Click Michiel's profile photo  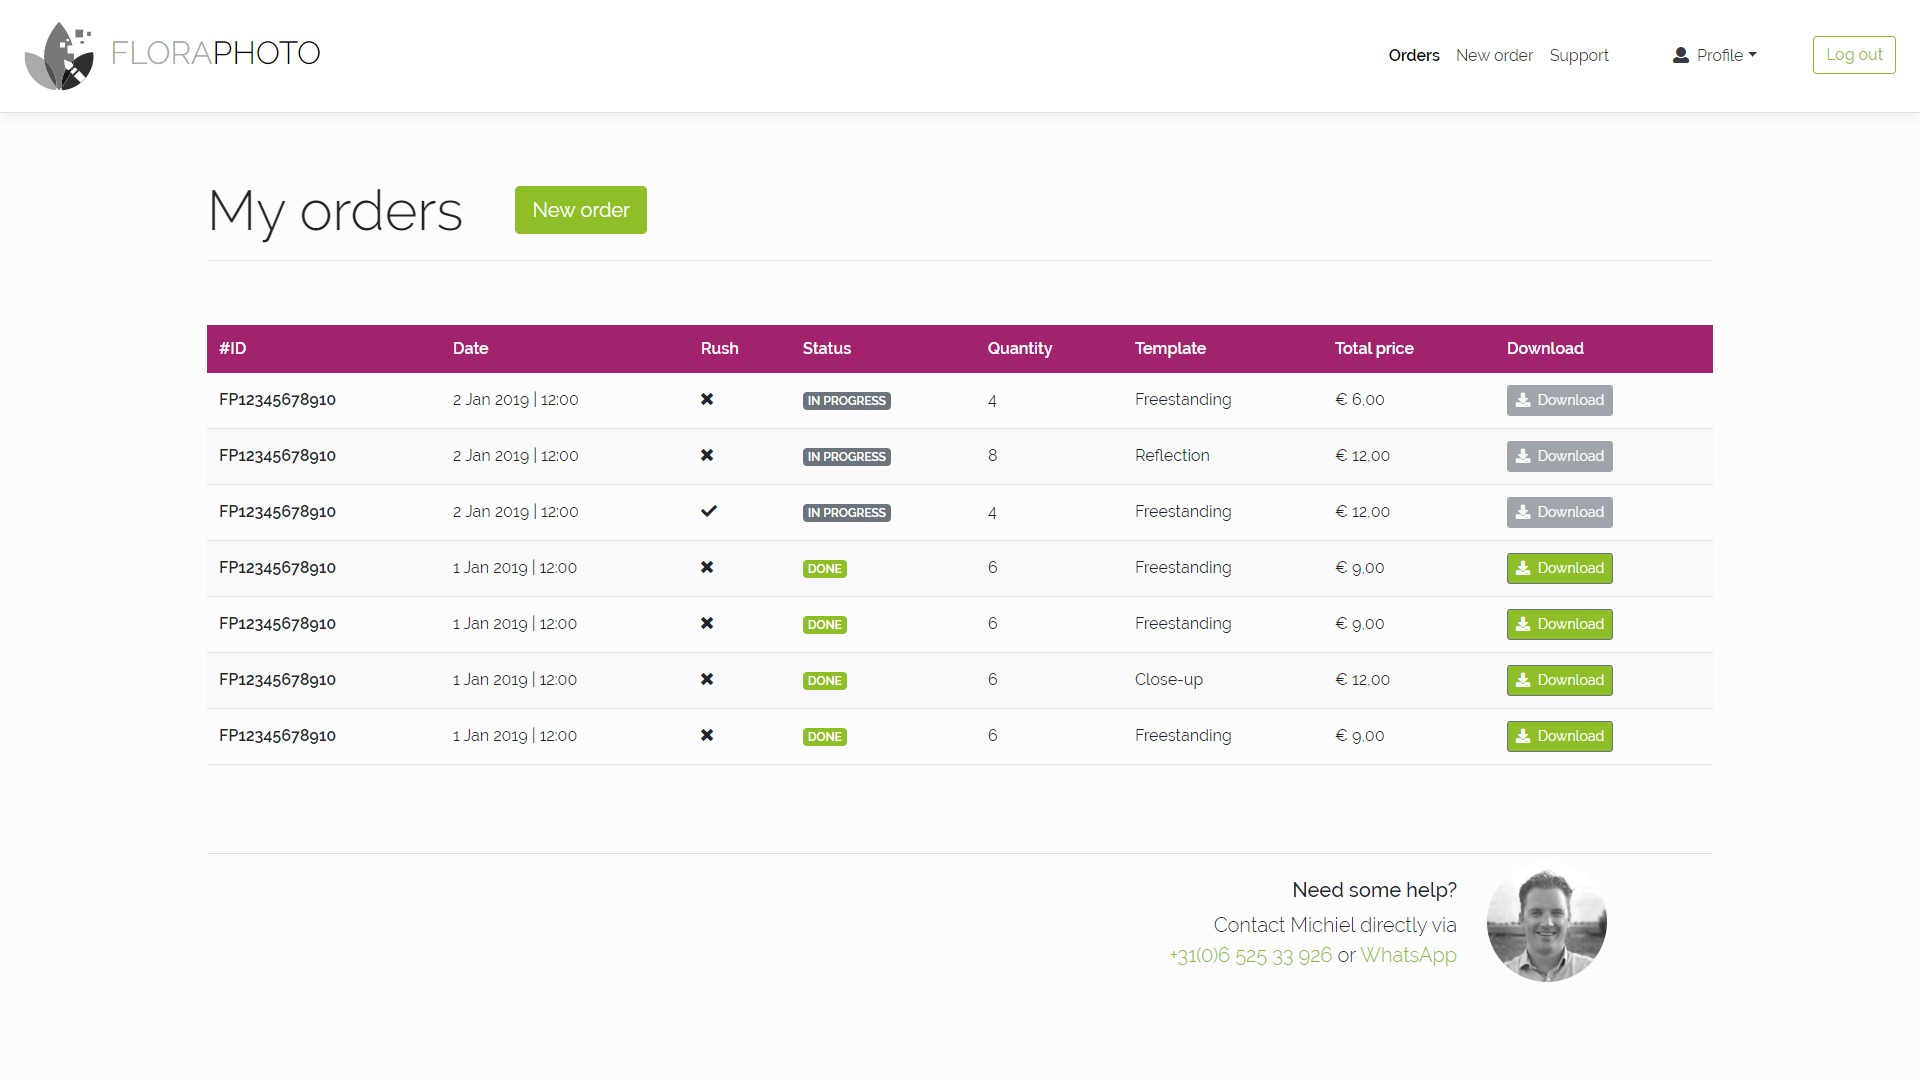click(1546, 922)
